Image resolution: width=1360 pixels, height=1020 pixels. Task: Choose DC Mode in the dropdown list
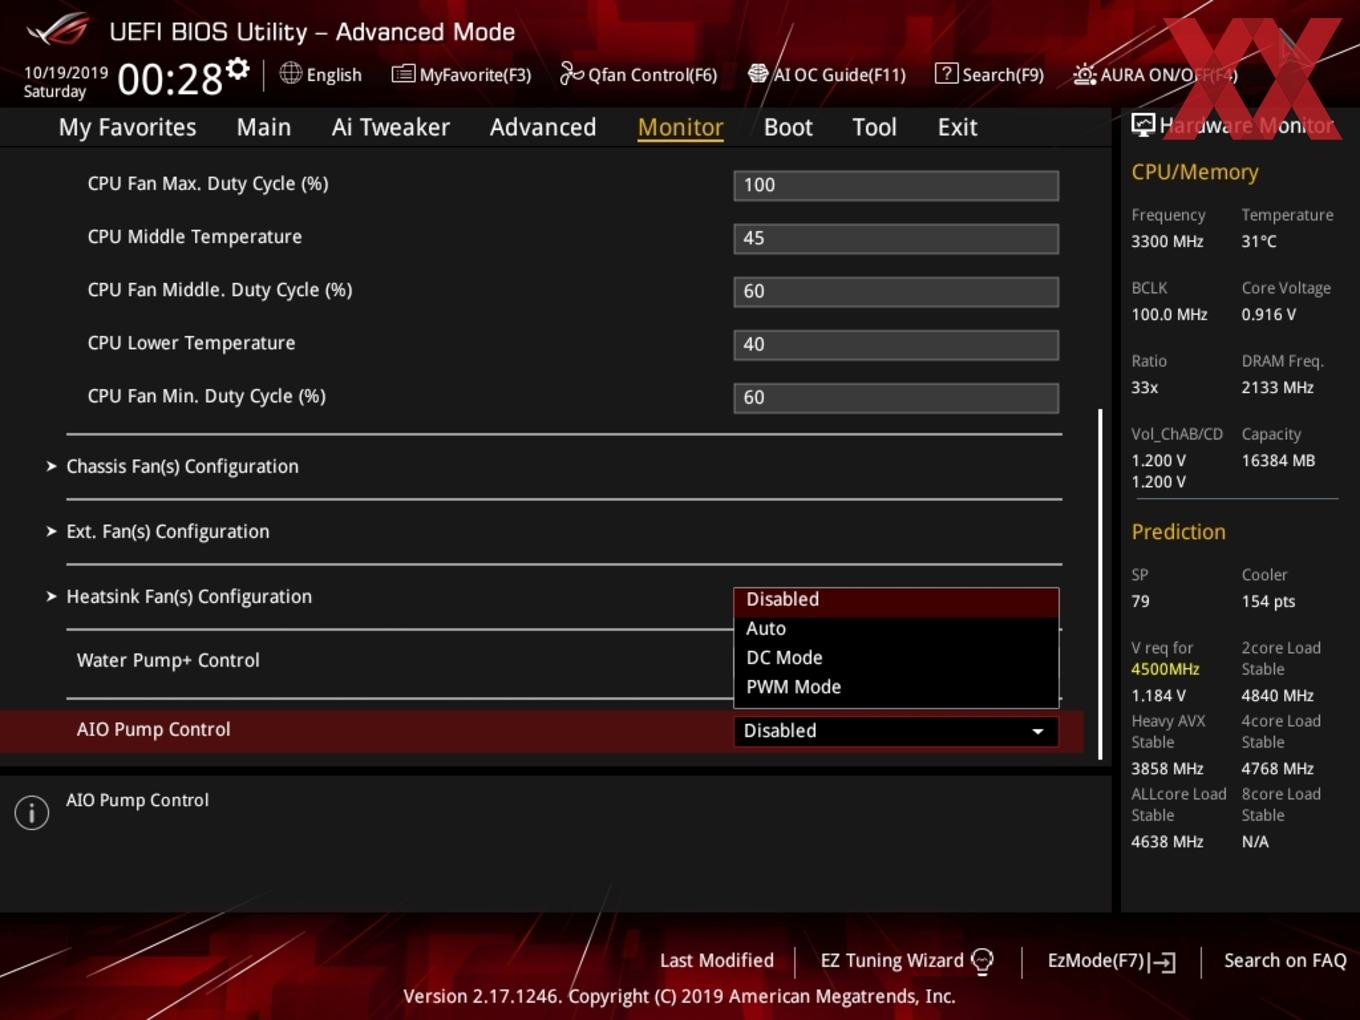click(x=896, y=658)
